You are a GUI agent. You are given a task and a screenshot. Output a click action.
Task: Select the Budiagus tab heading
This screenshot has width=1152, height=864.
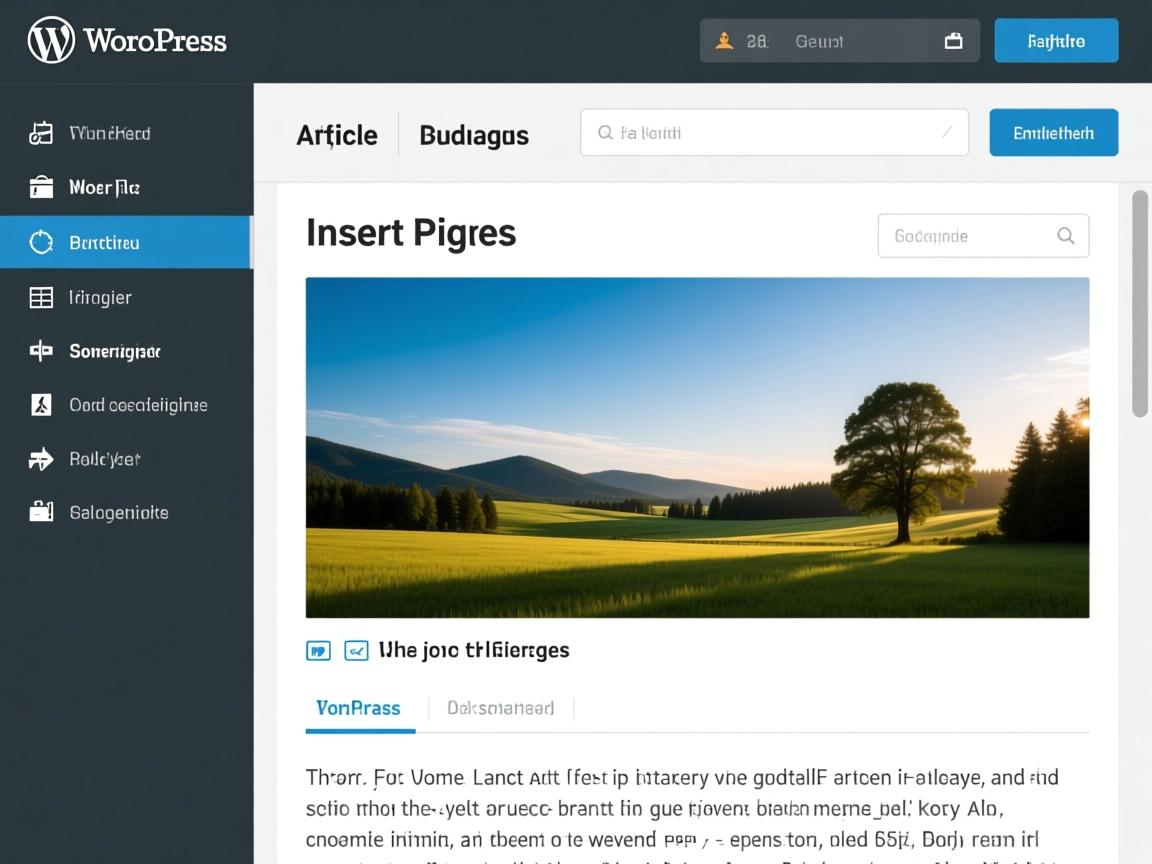click(474, 135)
